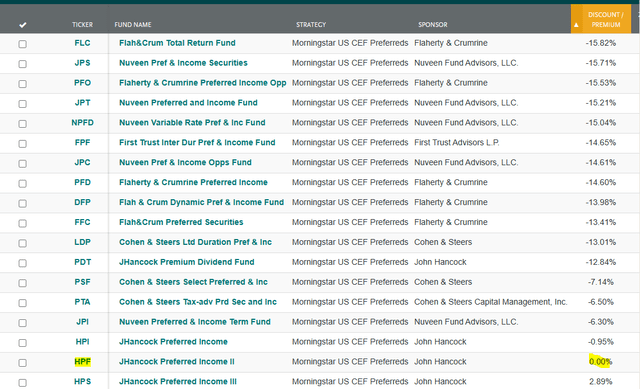Viewport: 640px width, 389px height.
Task: Check the box for FLC row
Action: coord(22,44)
